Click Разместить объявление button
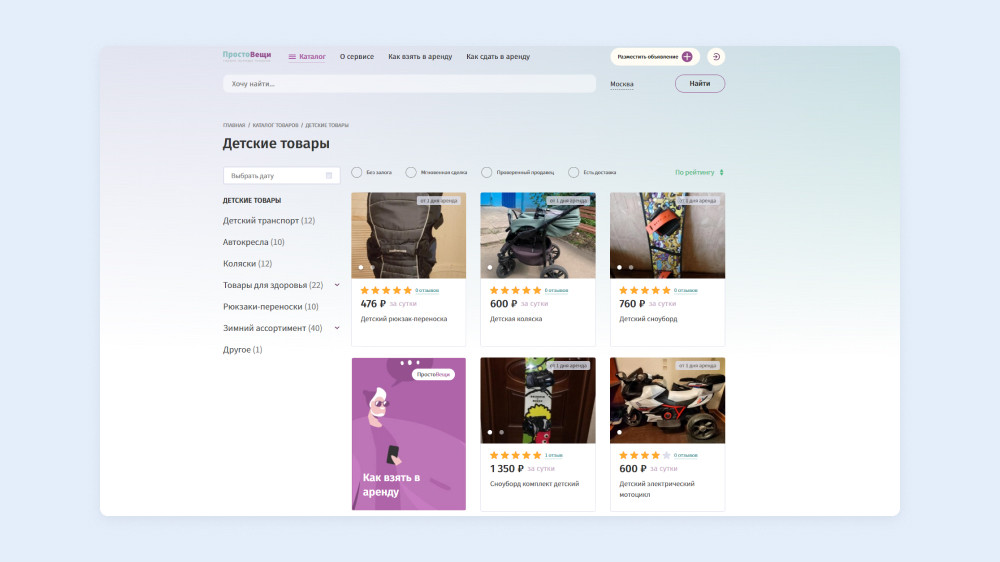The width and height of the screenshot is (1000, 562). [655, 57]
